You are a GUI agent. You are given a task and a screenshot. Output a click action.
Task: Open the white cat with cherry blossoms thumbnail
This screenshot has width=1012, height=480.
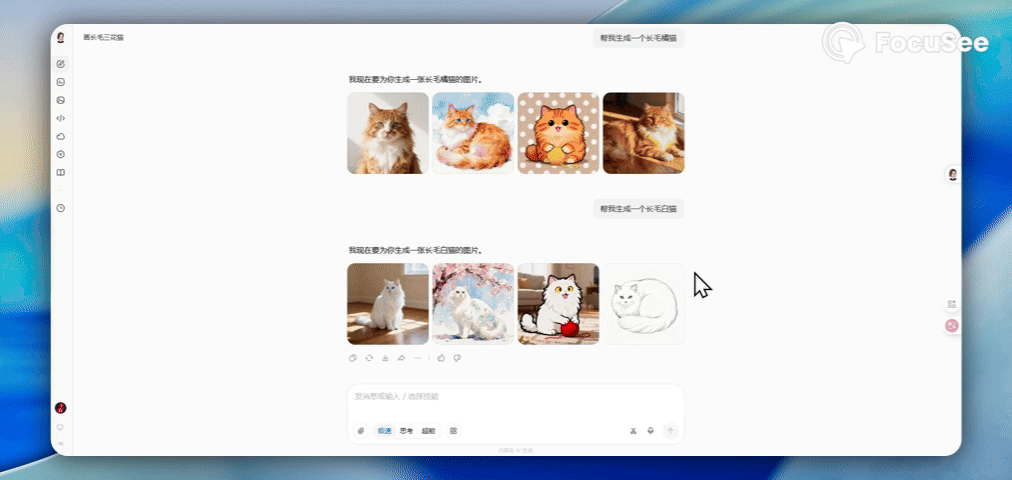click(473, 304)
